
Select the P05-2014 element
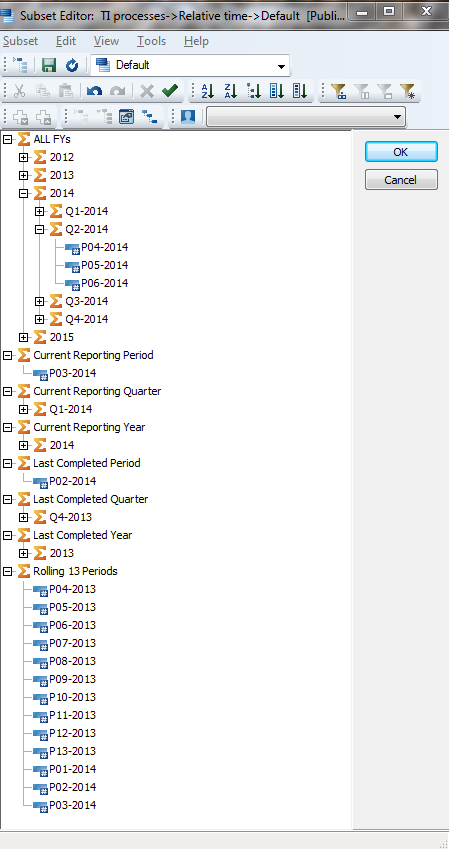[x=105, y=265]
